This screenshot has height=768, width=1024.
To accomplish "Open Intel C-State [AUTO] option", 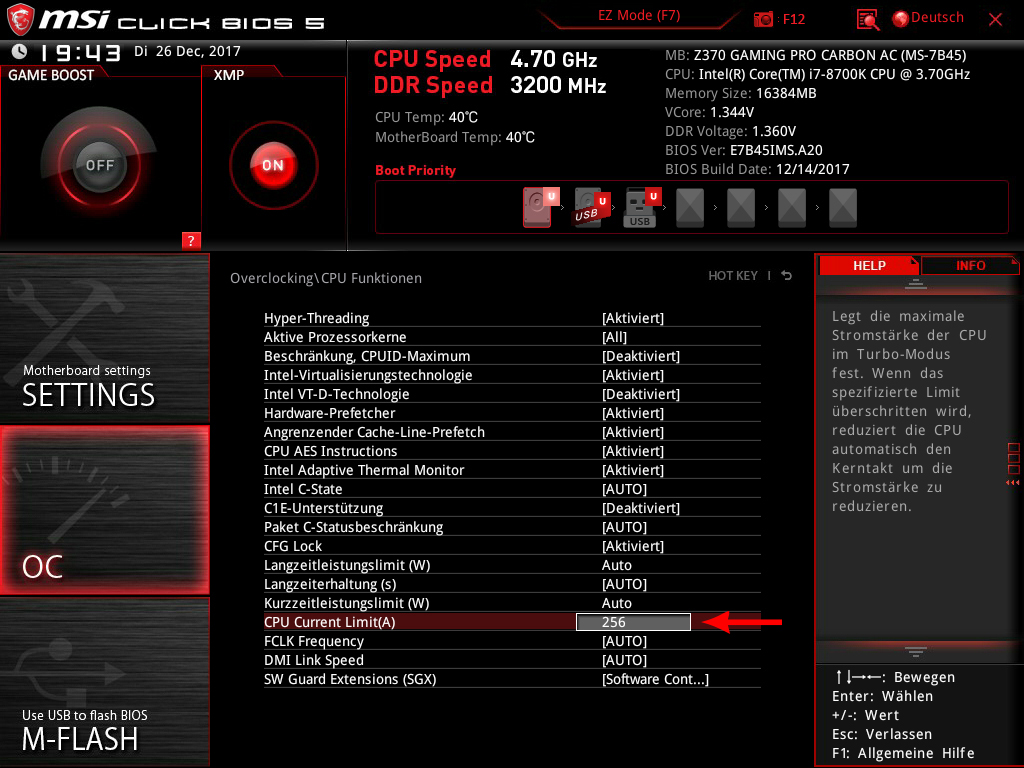I will tap(512, 488).
